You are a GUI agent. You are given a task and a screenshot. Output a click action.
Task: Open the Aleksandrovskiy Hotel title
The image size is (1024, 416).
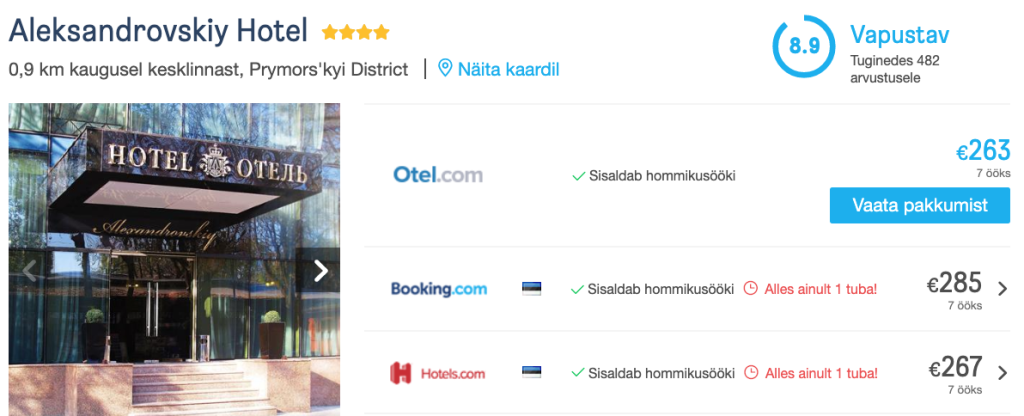[x=158, y=32]
